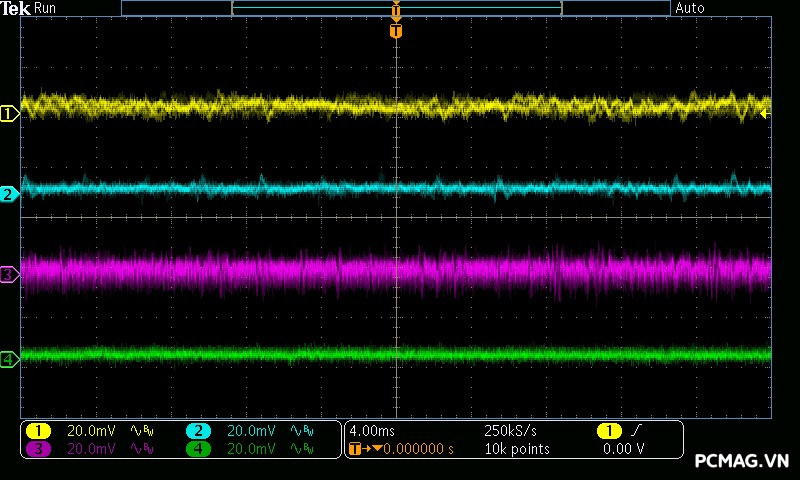Select the channel 1 badge in readout
The width and height of the screenshot is (800, 480).
[x=38, y=430]
